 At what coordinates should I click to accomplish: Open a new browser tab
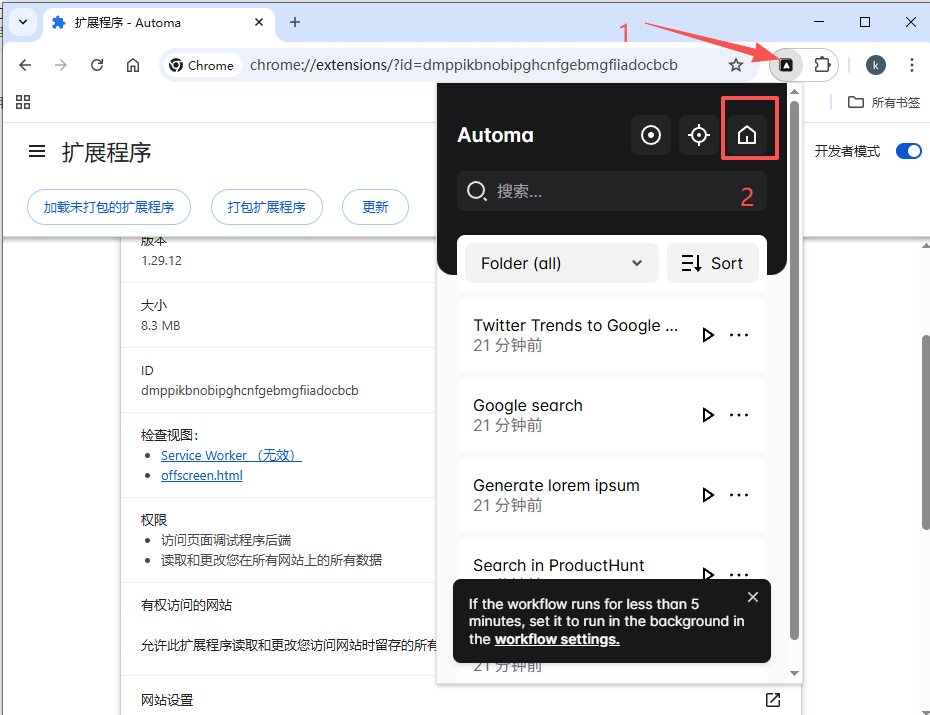tap(295, 23)
